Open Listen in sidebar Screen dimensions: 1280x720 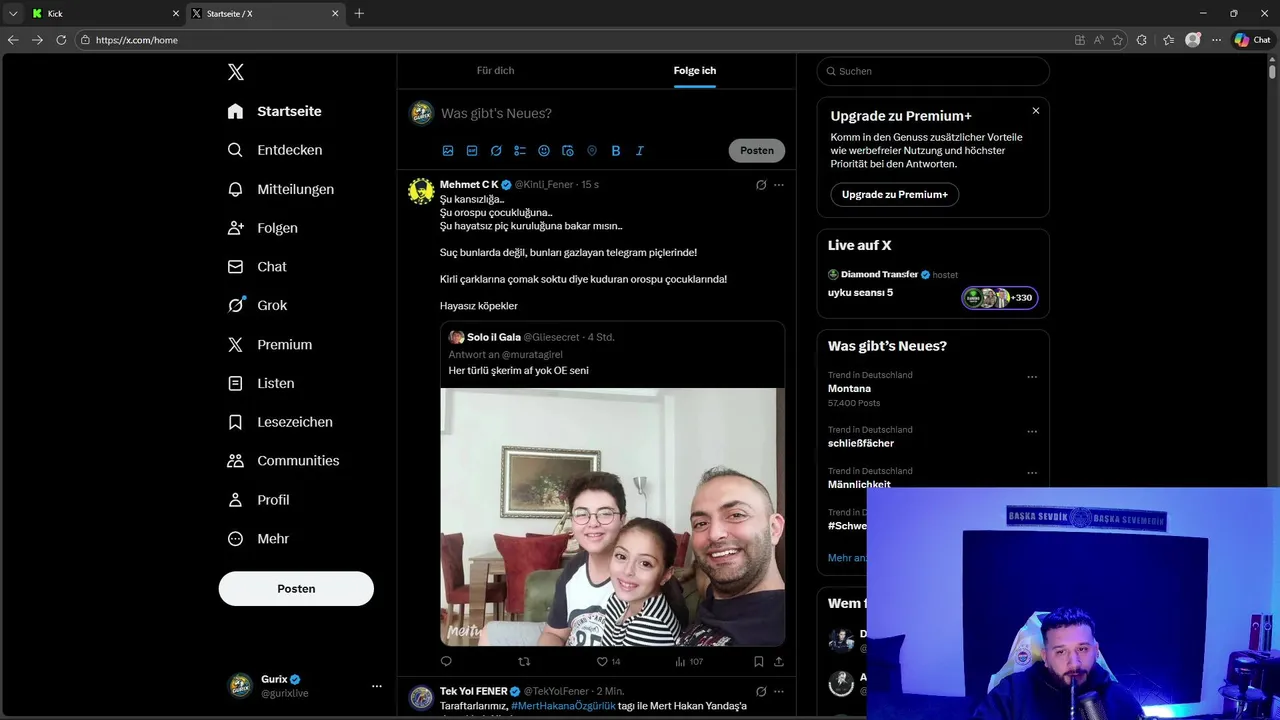click(x=260, y=383)
